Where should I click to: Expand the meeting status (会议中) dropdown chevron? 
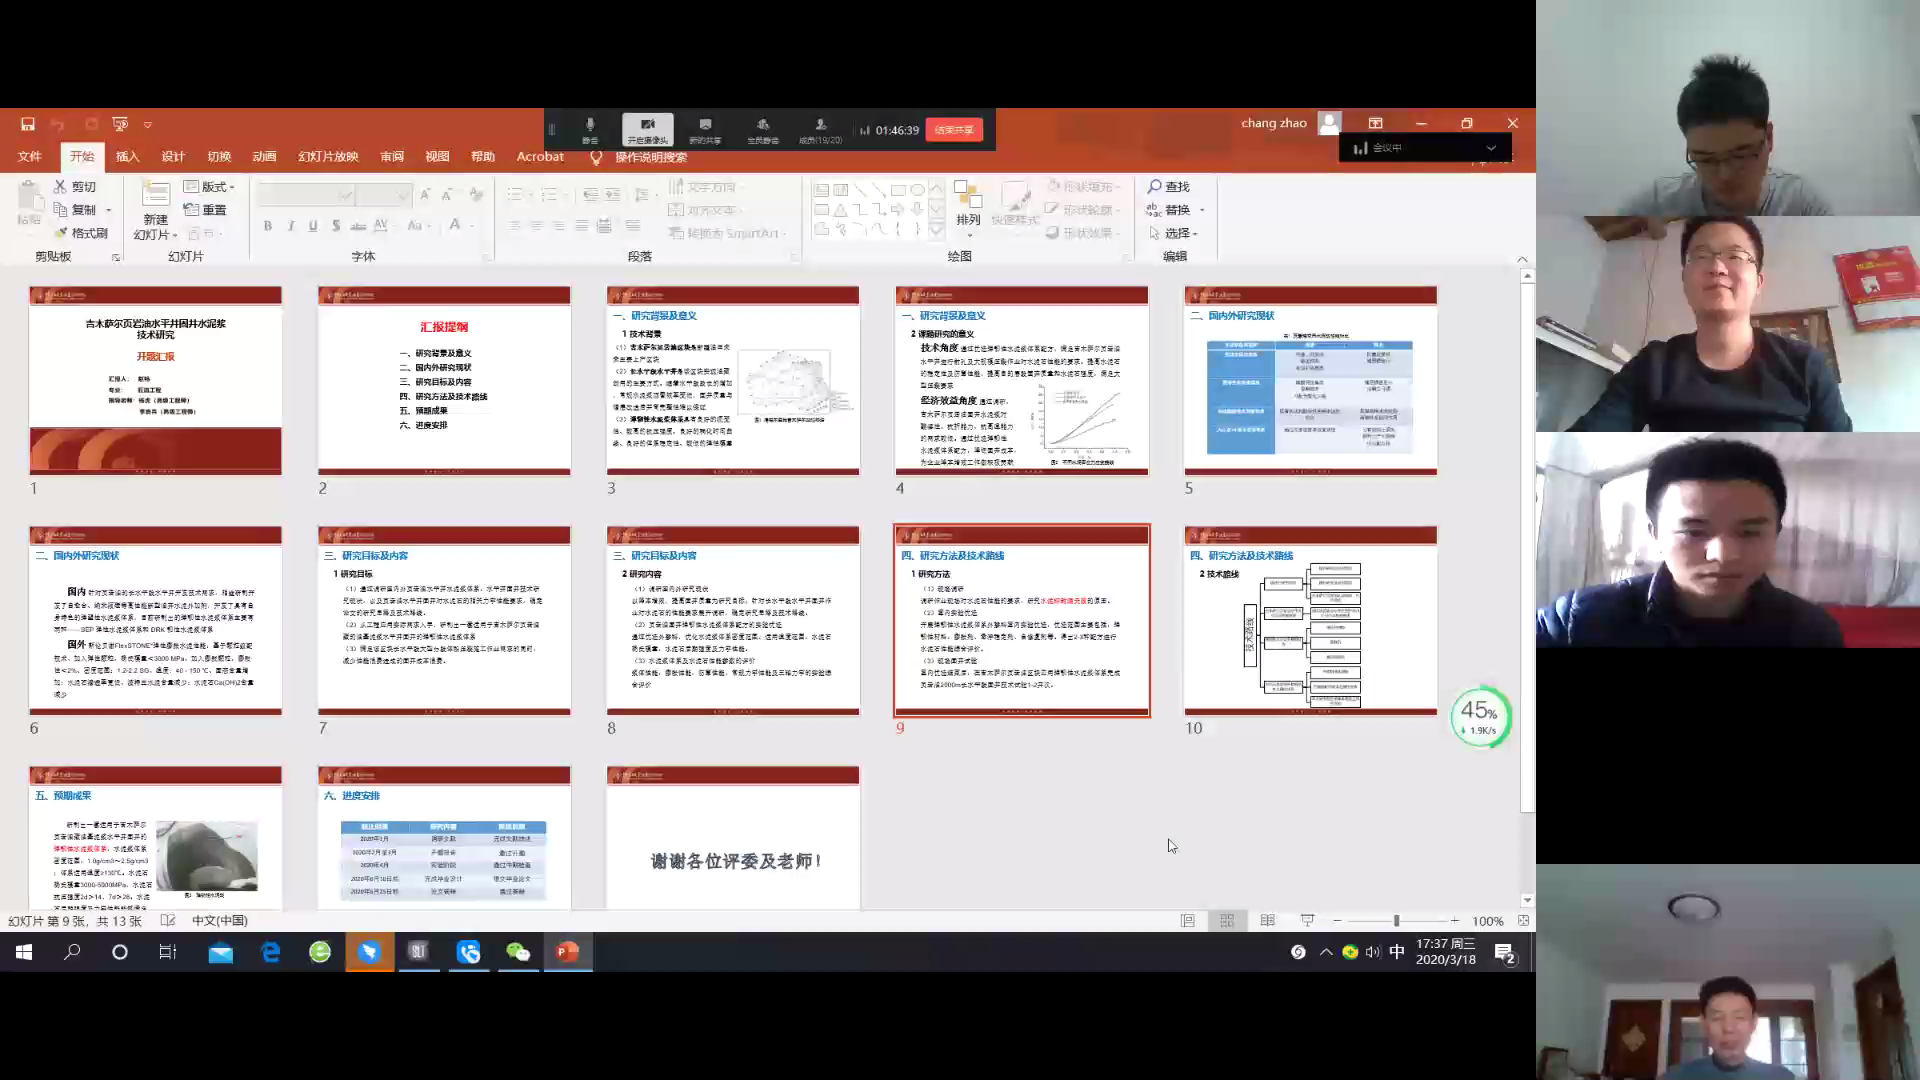coord(1491,148)
